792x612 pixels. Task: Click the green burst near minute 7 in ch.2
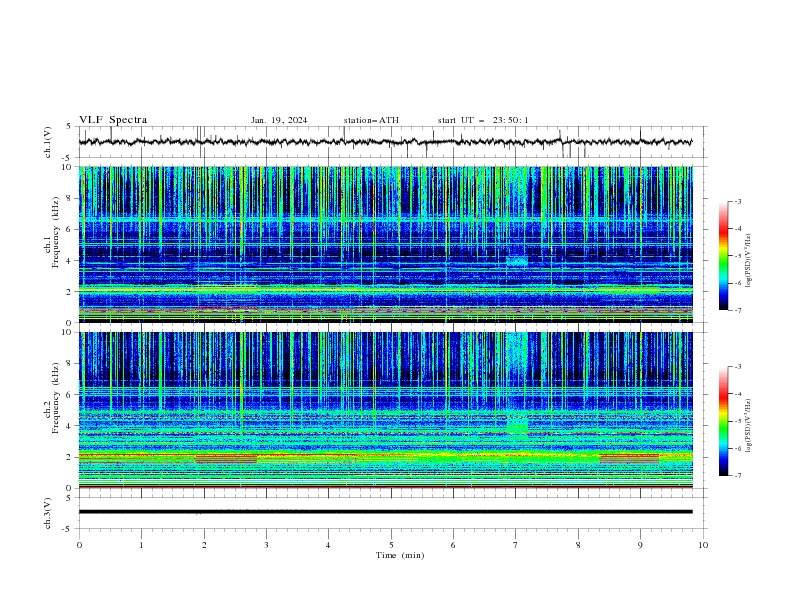pos(517,425)
